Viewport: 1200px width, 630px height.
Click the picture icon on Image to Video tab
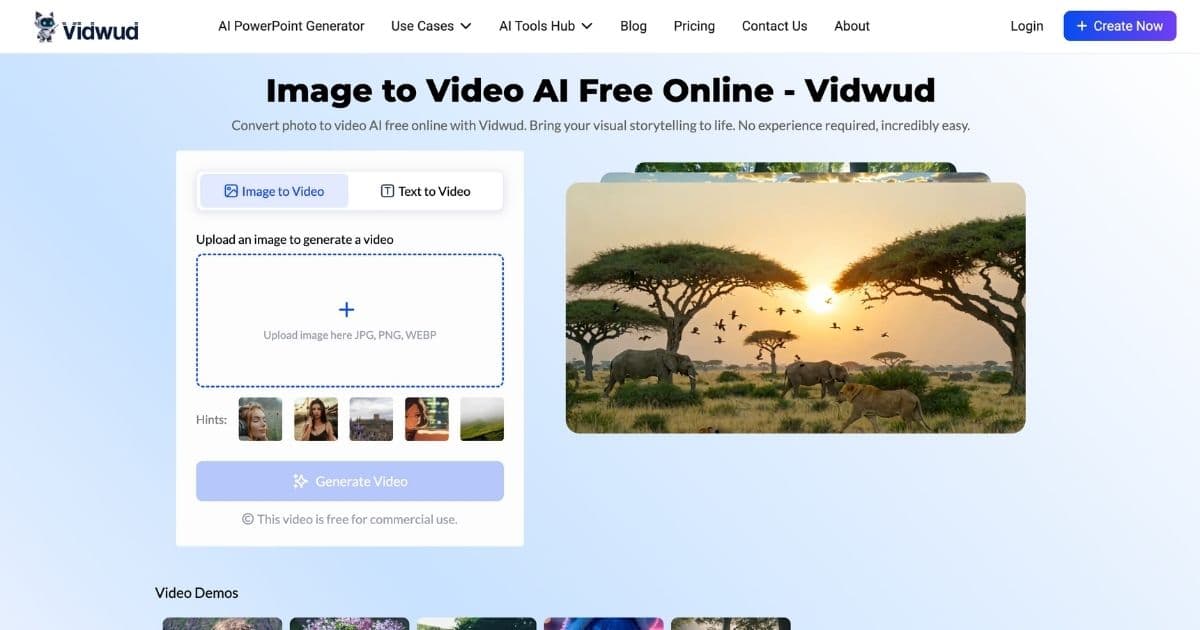231,191
